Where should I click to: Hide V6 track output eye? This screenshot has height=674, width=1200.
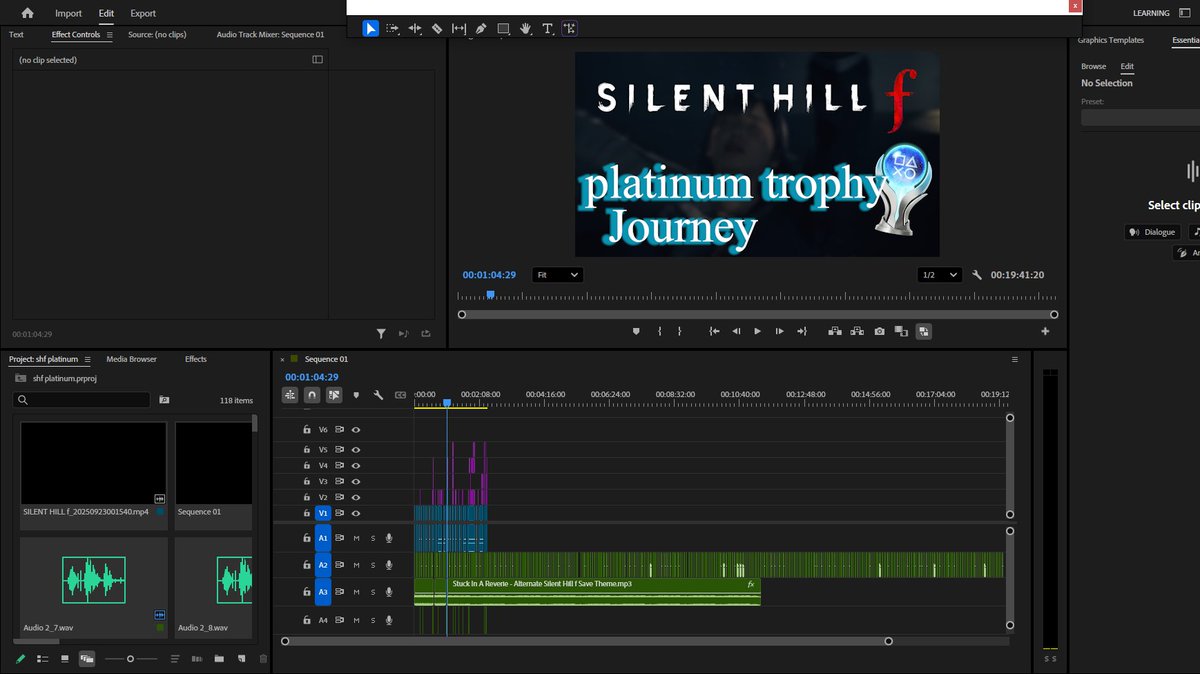356,430
